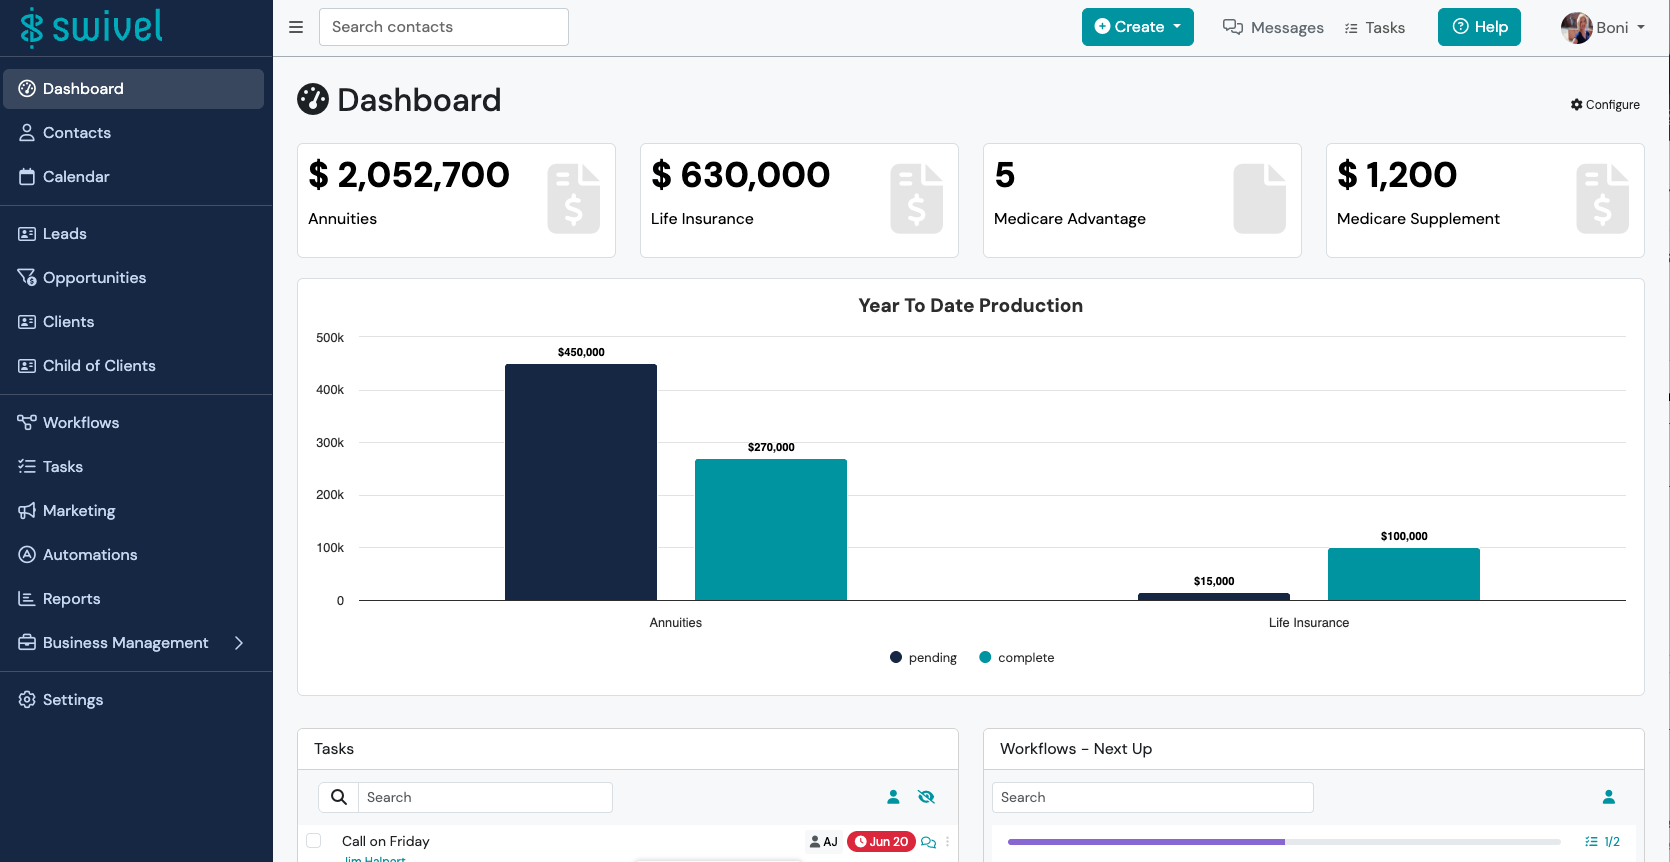
Task: Click the $450,000 Annuities pending bar
Action: click(x=581, y=482)
